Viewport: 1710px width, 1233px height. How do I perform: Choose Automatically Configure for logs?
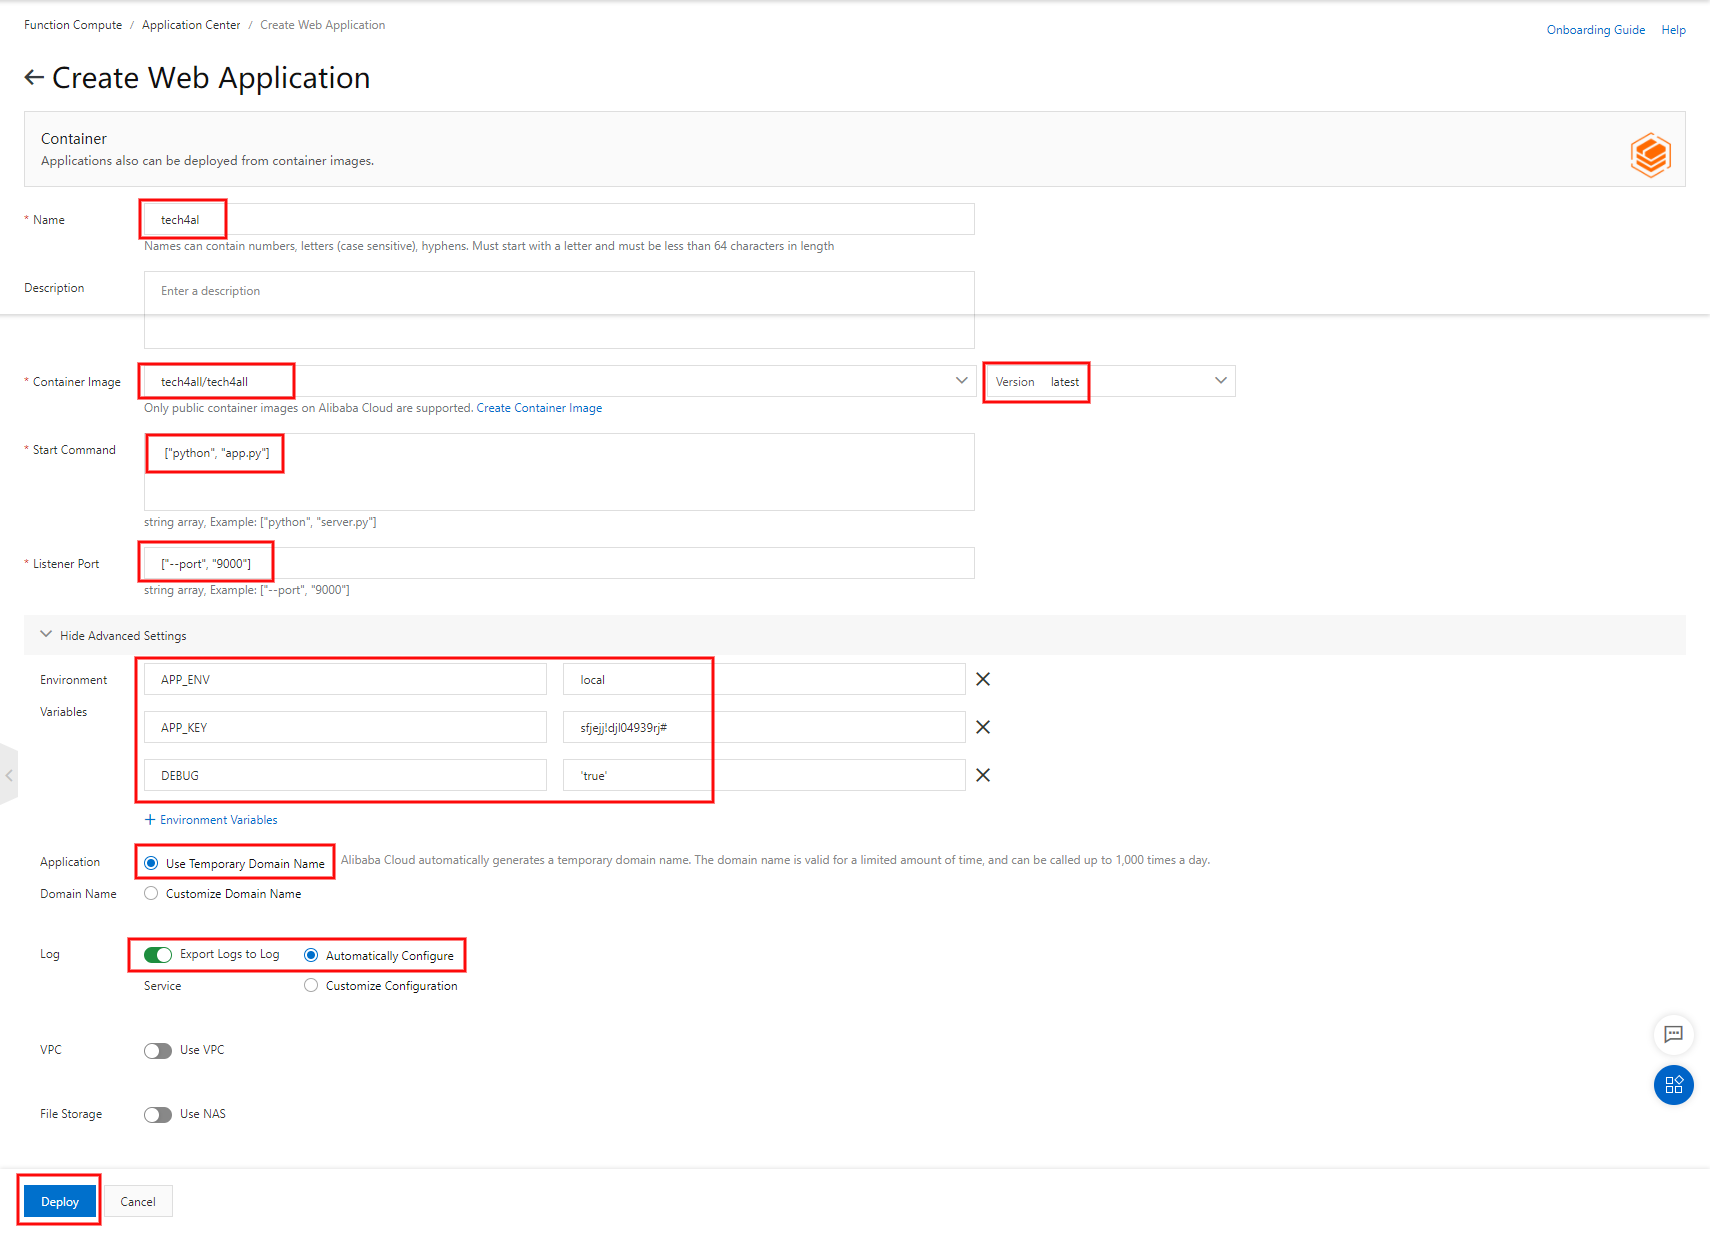tap(311, 955)
